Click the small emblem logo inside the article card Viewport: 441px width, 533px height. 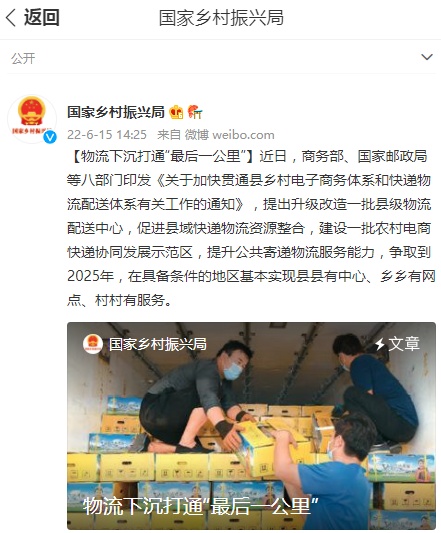pos(93,344)
